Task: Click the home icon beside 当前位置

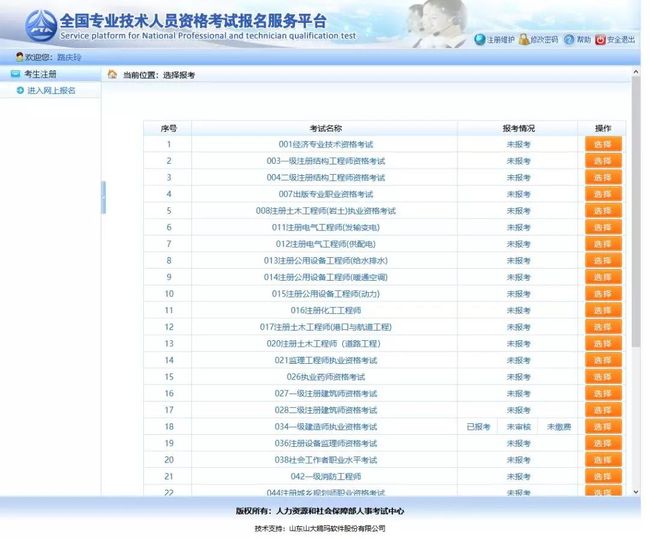Action: (x=112, y=74)
